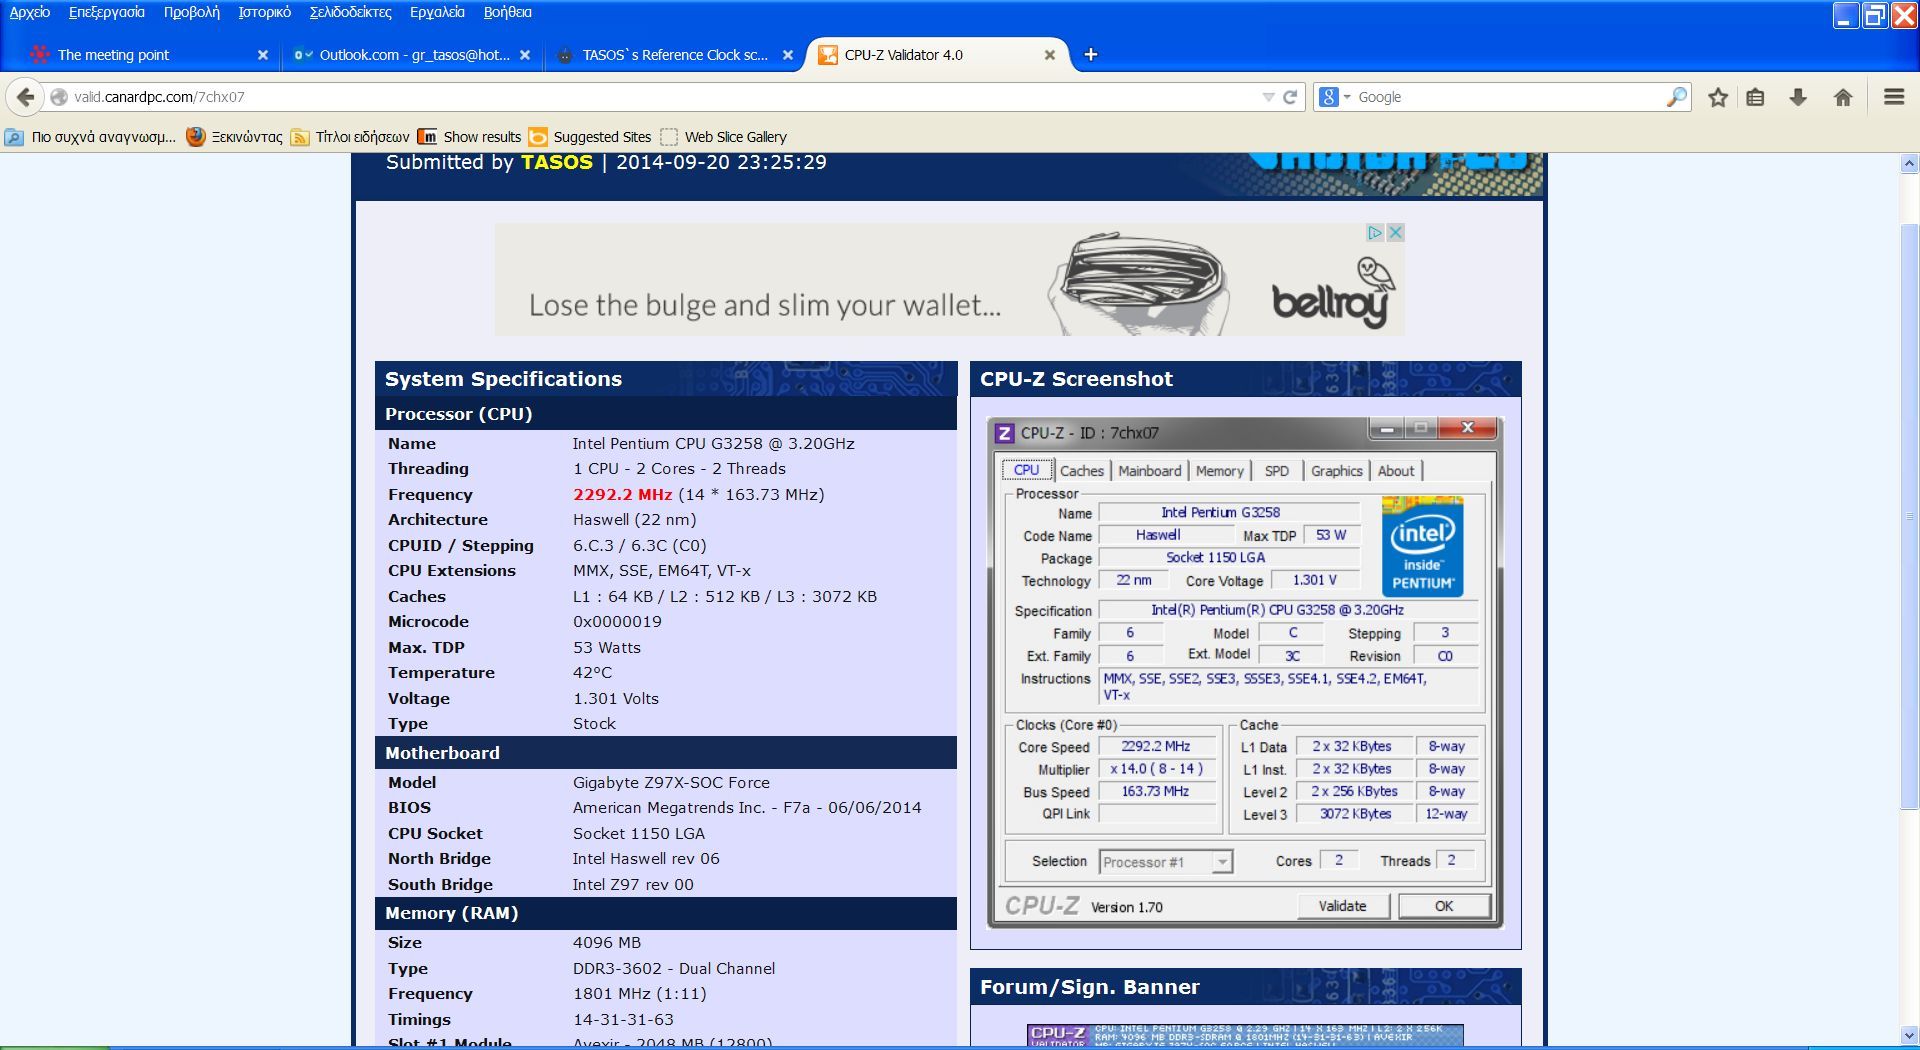Image resolution: width=1920 pixels, height=1050 pixels.
Task: Close the 'The meeting point' tab
Action: point(263,55)
